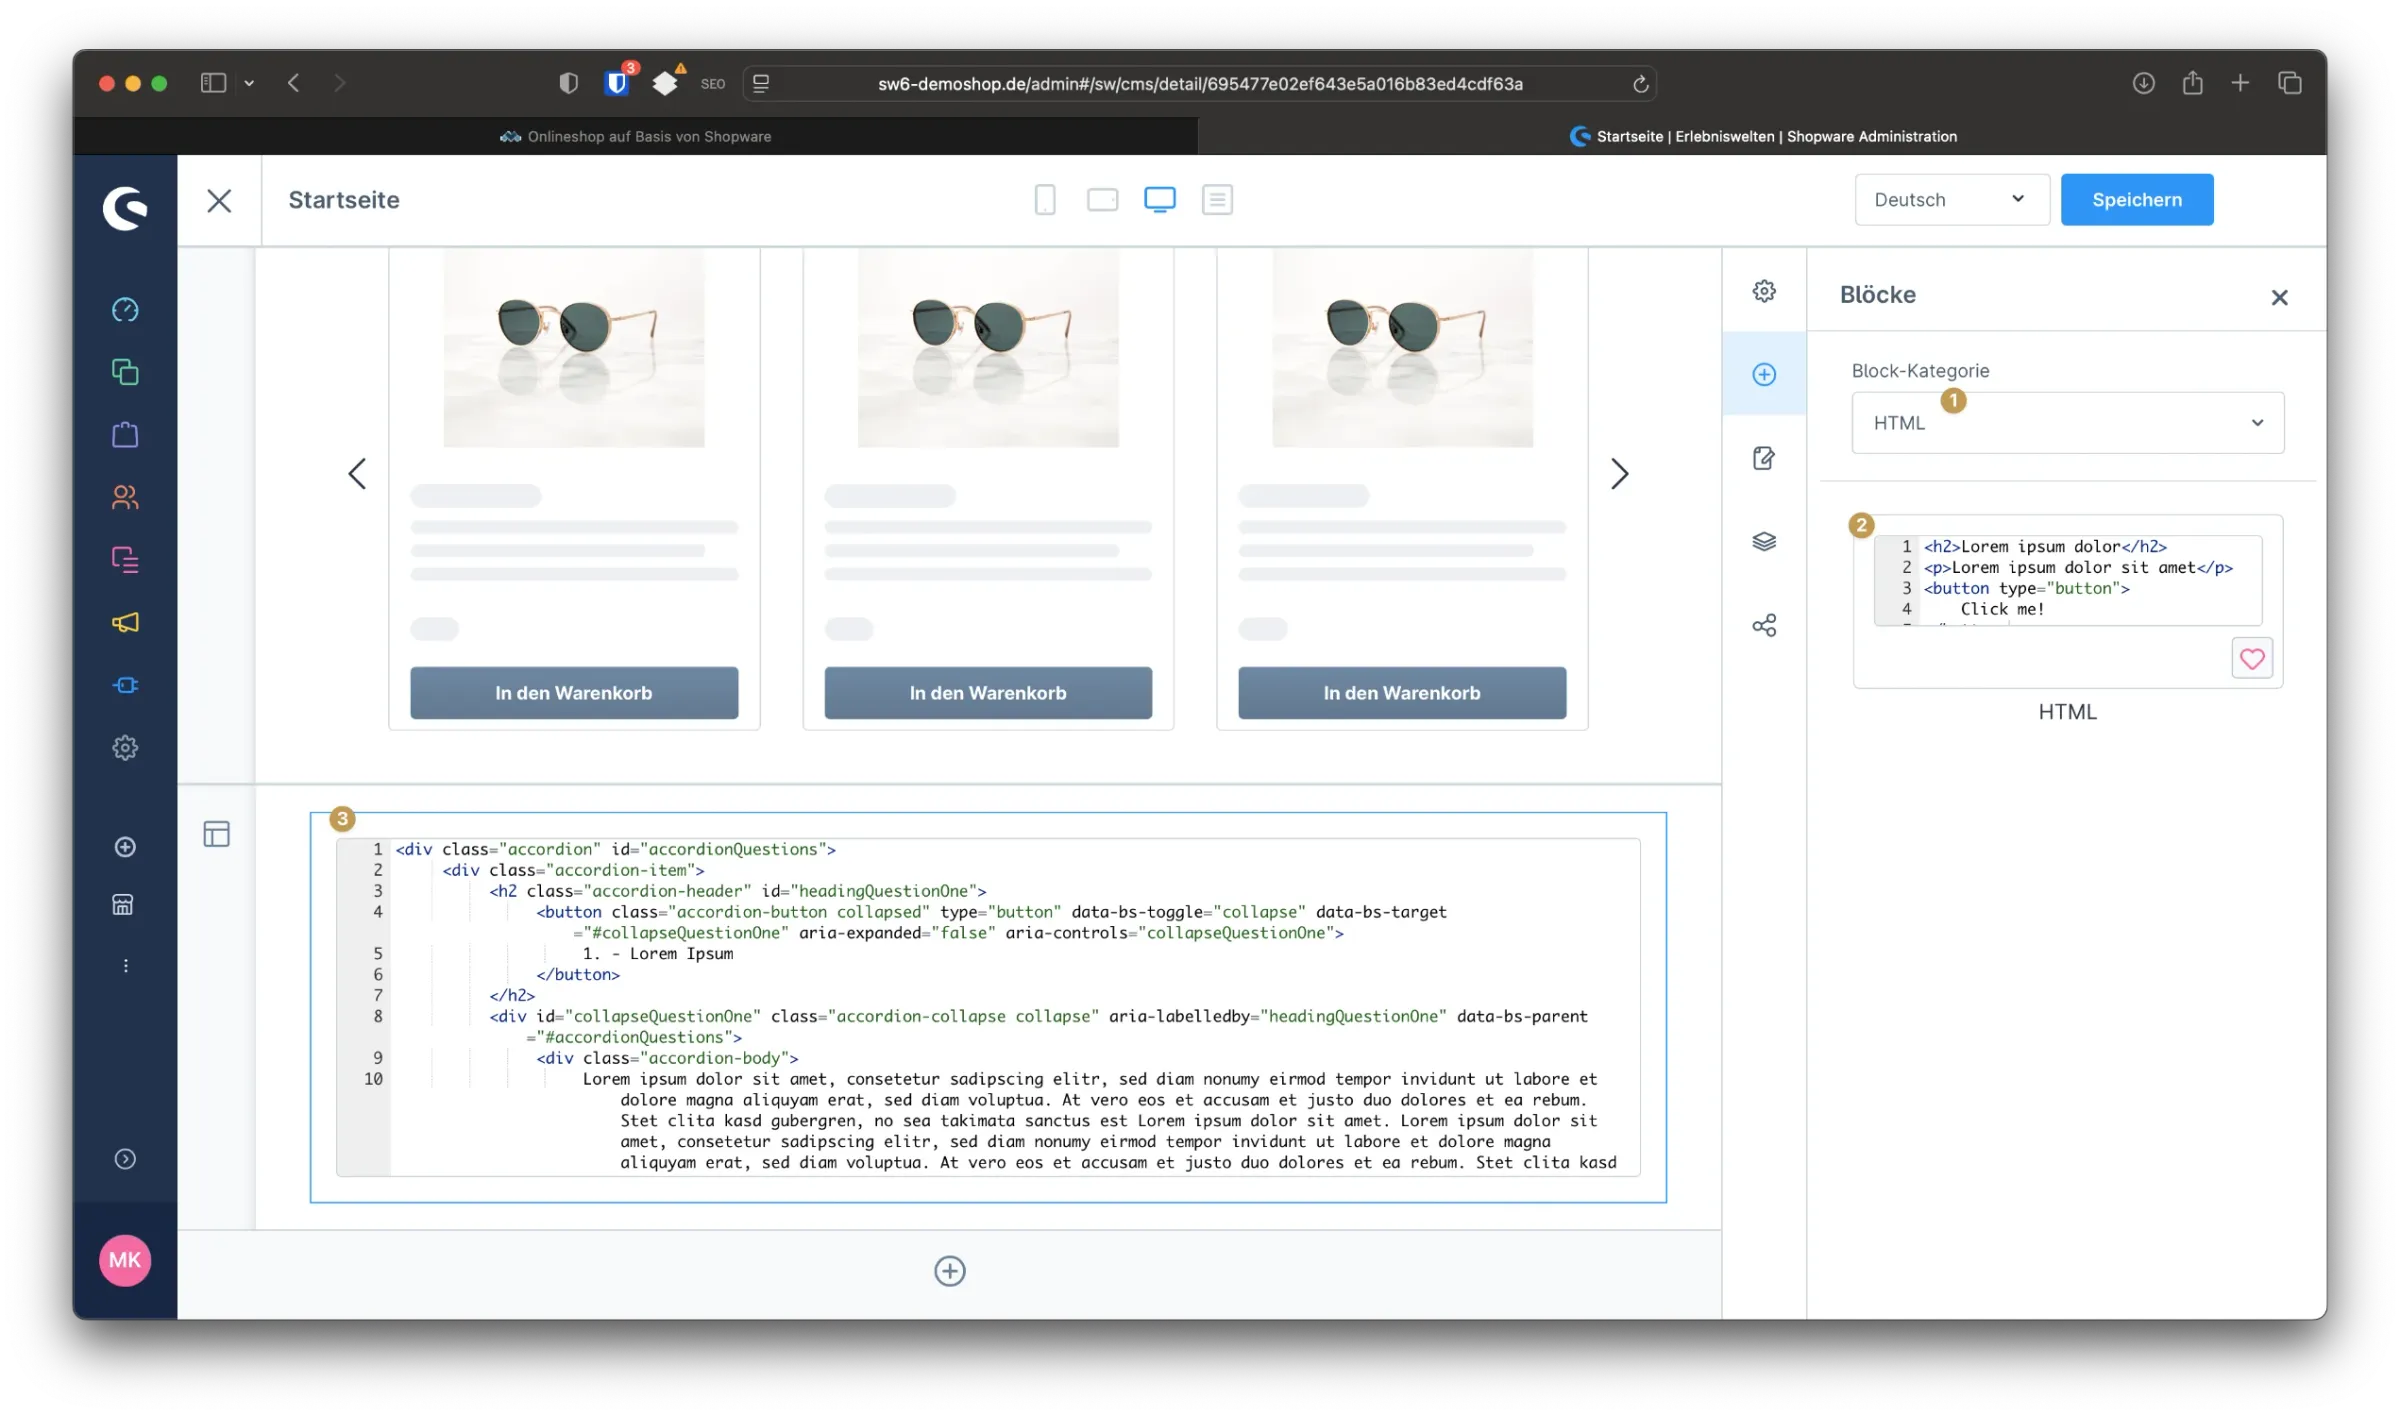Image resolution: width=2400 pixels, height=1416 pixels.
Task: Click the text editing pencil icon
Action: (x=1764, y=458)
